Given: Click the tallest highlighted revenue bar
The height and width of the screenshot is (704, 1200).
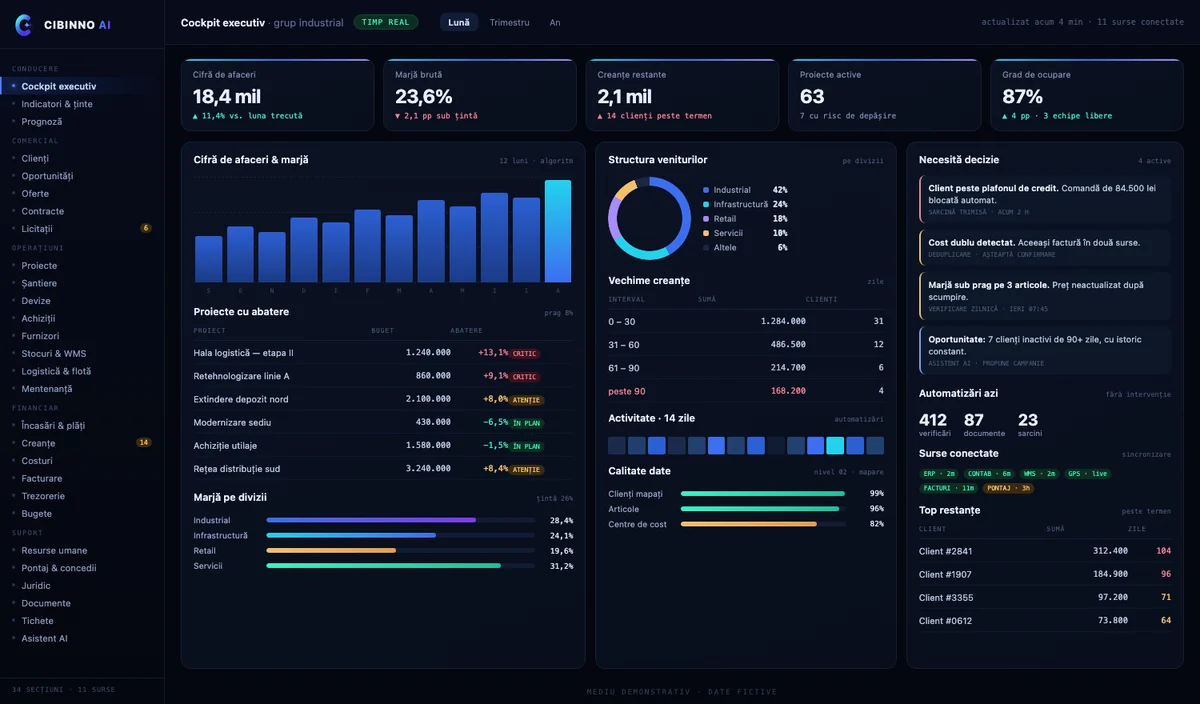Looking at the screenshot, I should (x=558, y=231).
